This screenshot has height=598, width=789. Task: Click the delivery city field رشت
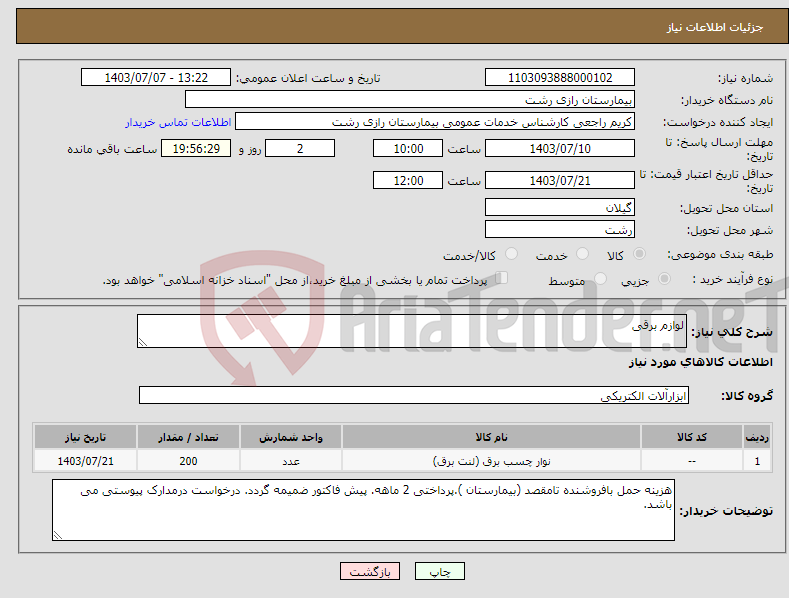[x=560, y=229]
